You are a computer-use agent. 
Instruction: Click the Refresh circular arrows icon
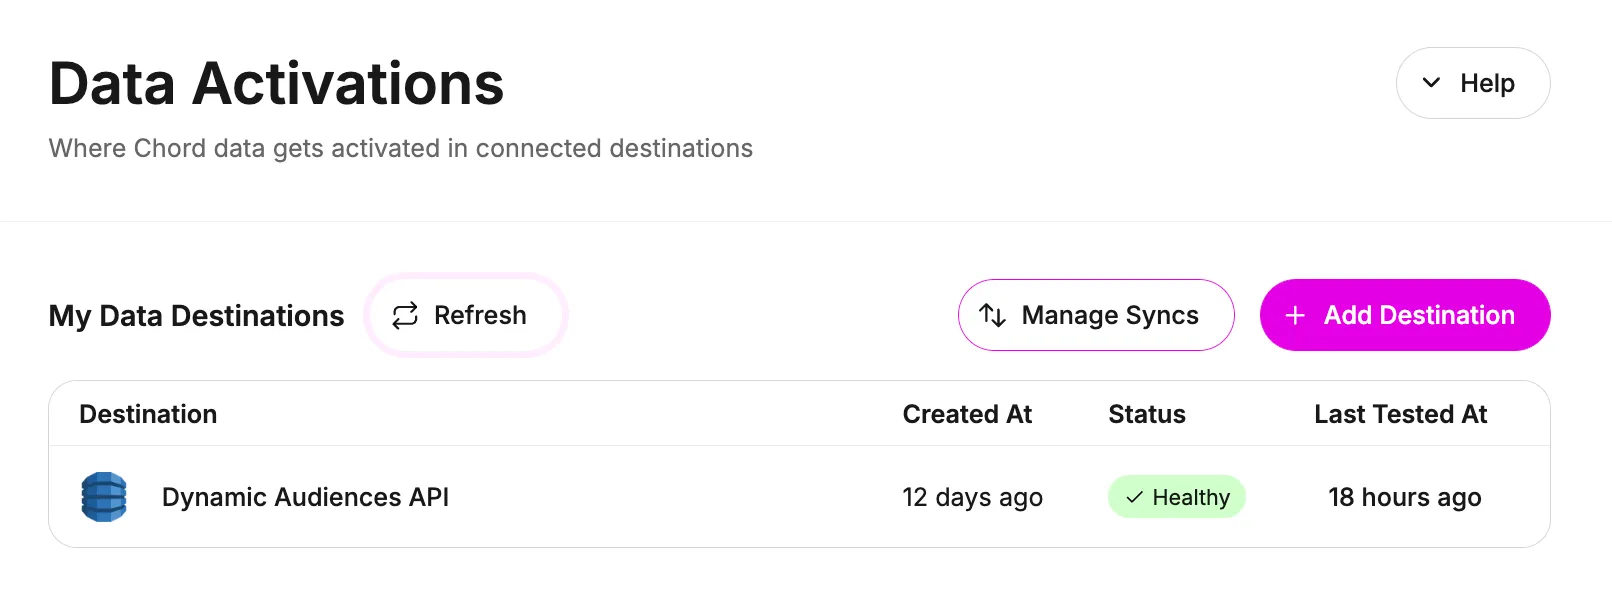pyautogui.click(x=405, y=316)
